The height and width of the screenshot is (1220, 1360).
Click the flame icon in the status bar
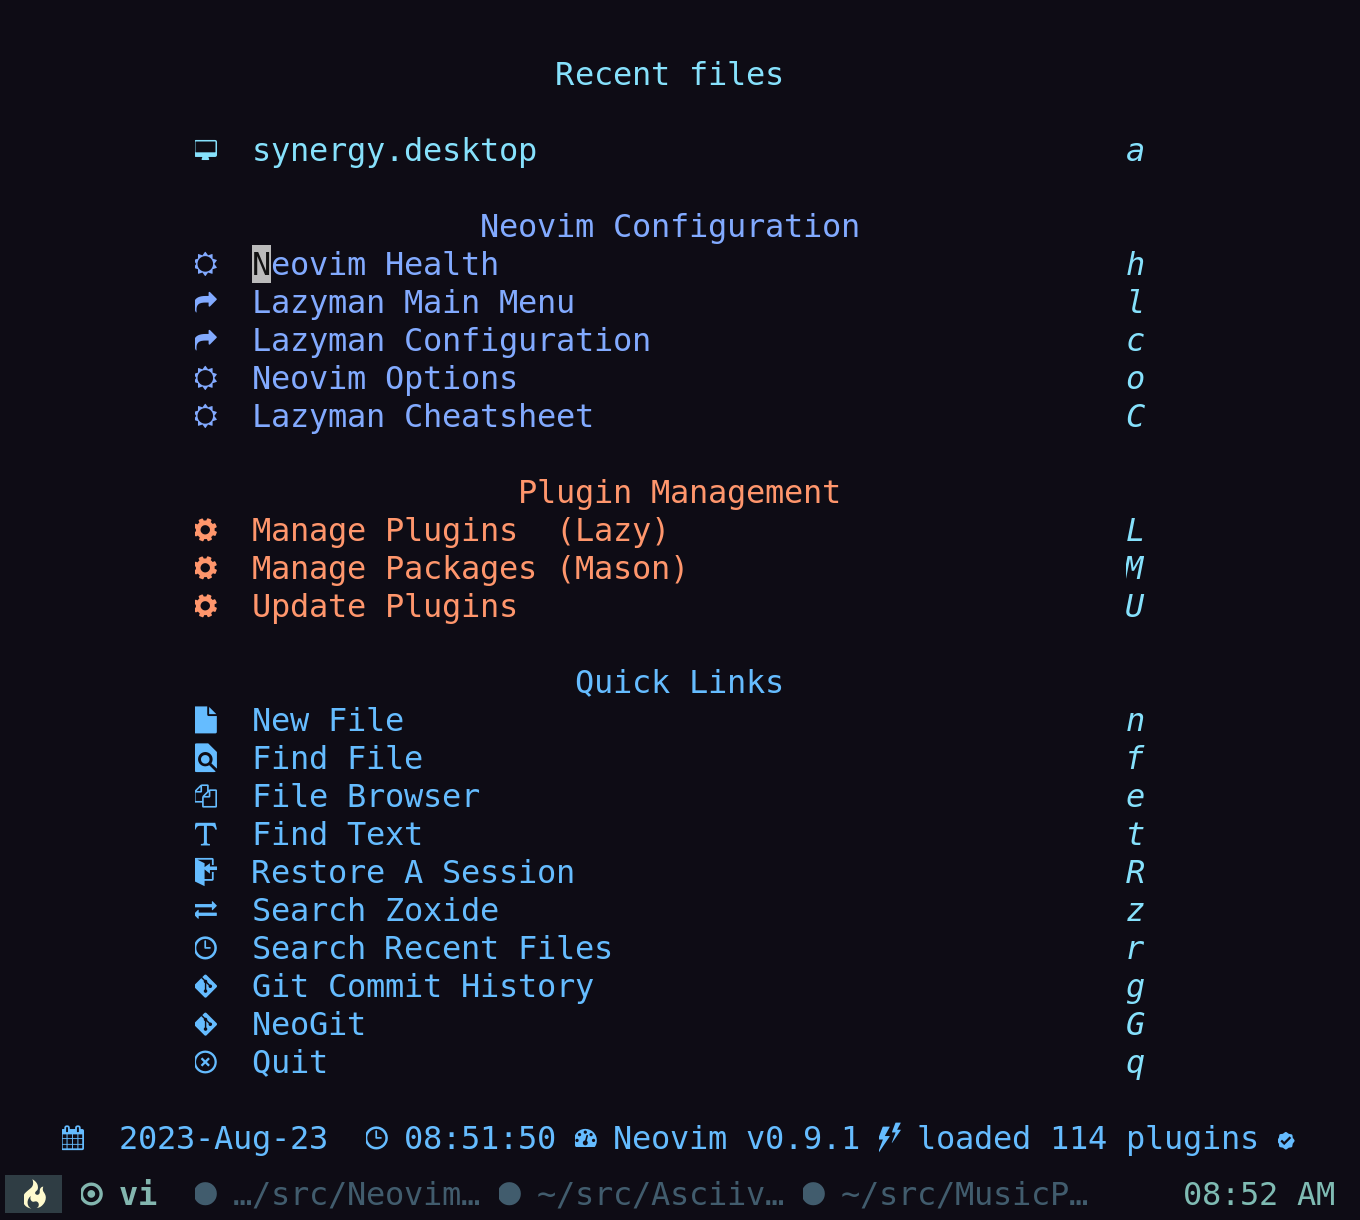(x=34, y=1194)
